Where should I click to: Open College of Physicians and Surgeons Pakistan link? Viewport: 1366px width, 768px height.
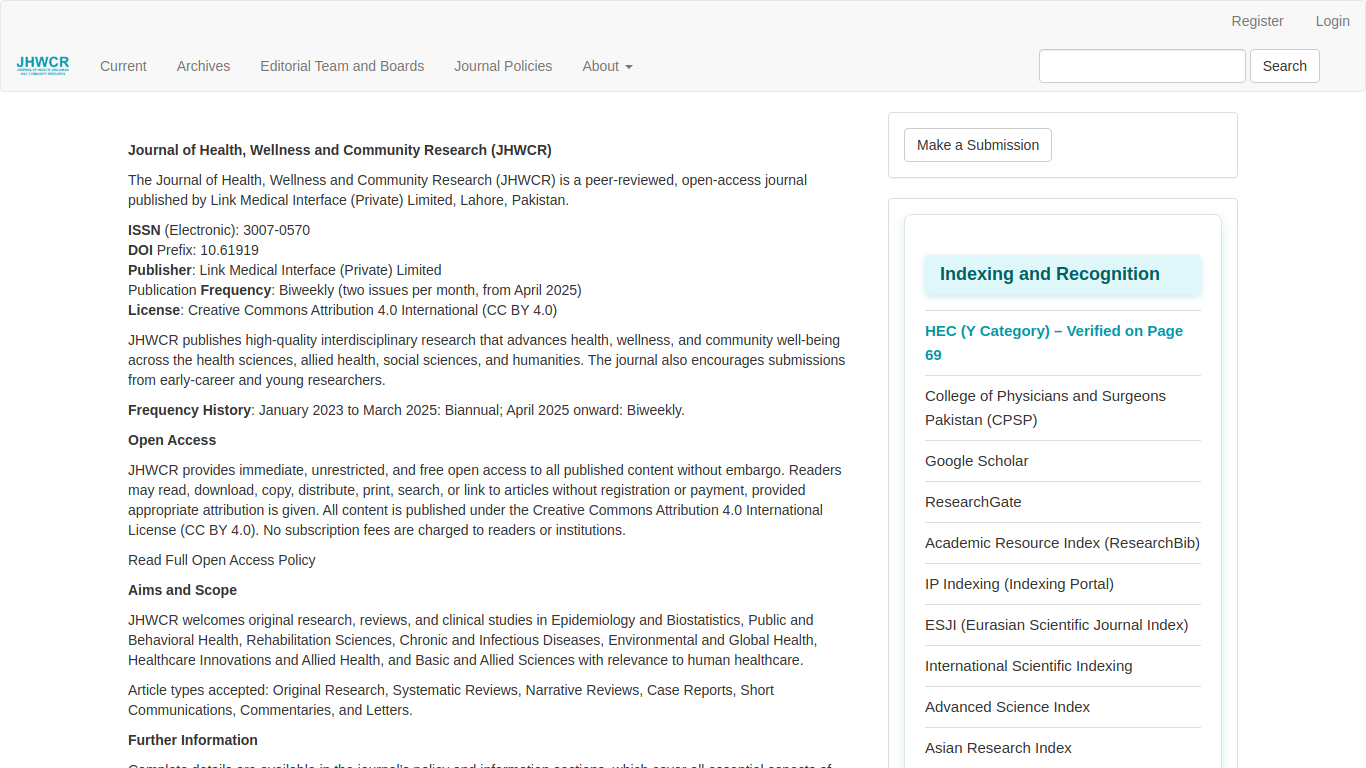pyautogui.click(x=1045, y=408)
